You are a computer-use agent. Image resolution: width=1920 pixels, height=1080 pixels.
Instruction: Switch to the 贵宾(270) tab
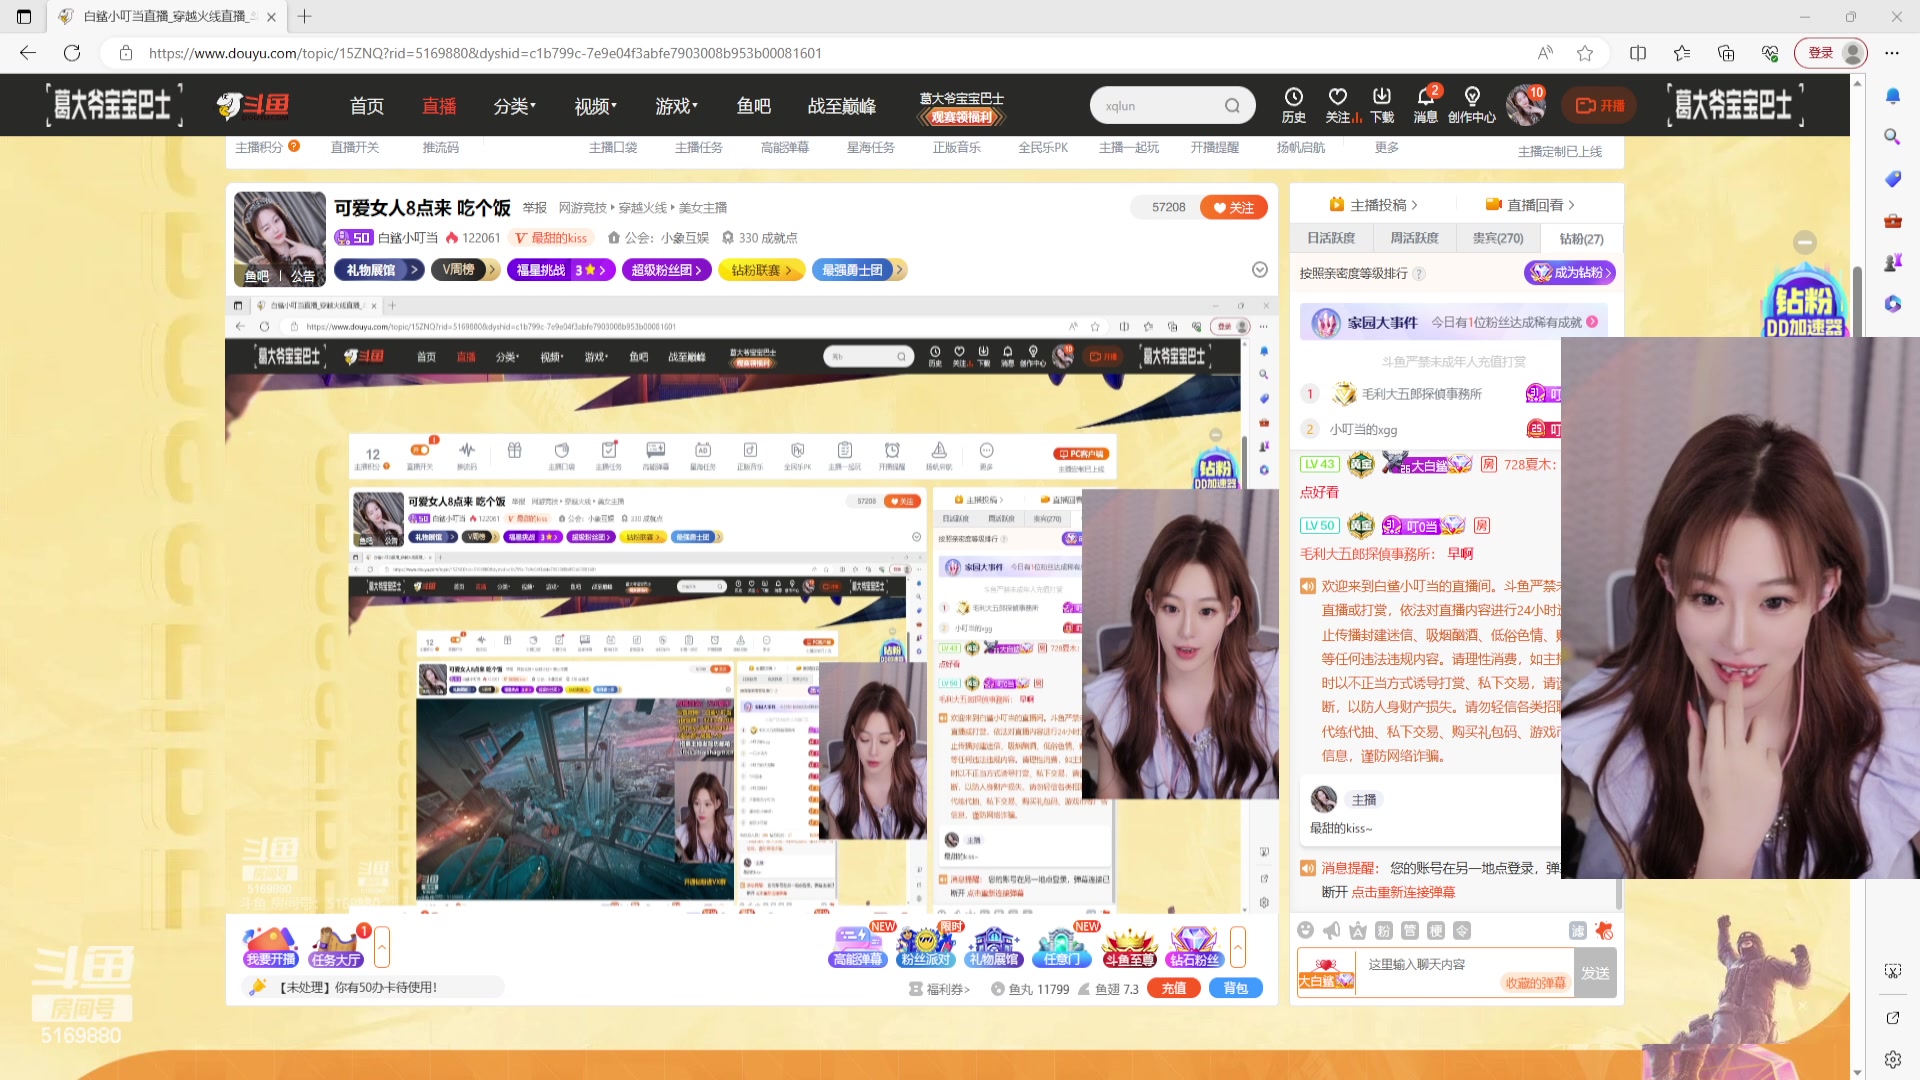tap(1498, 238)
